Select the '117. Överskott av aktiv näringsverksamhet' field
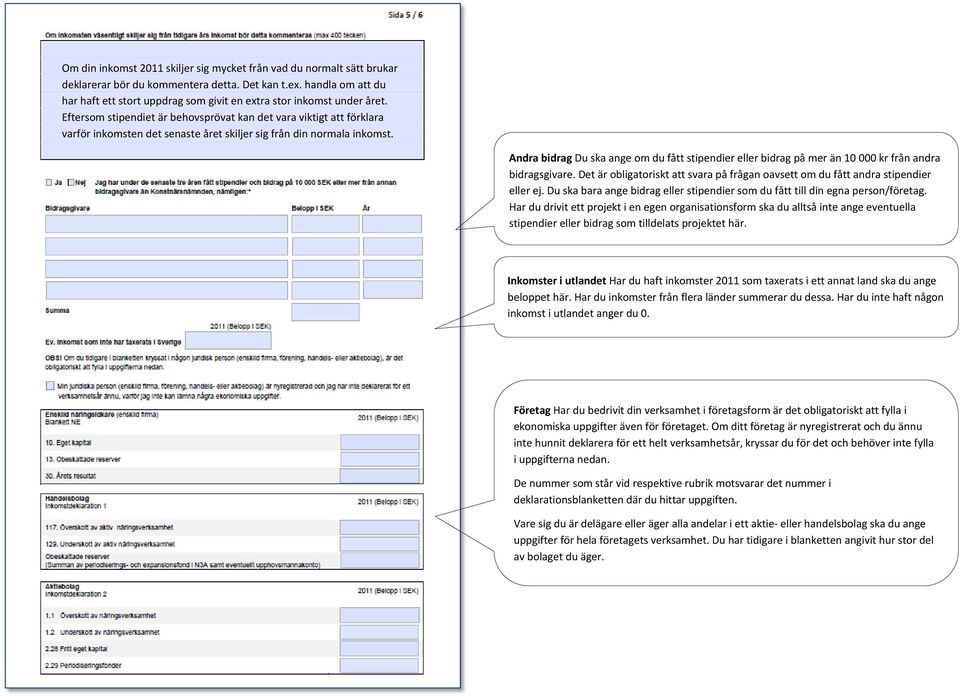The image size is (960, 696). [380, 527]
